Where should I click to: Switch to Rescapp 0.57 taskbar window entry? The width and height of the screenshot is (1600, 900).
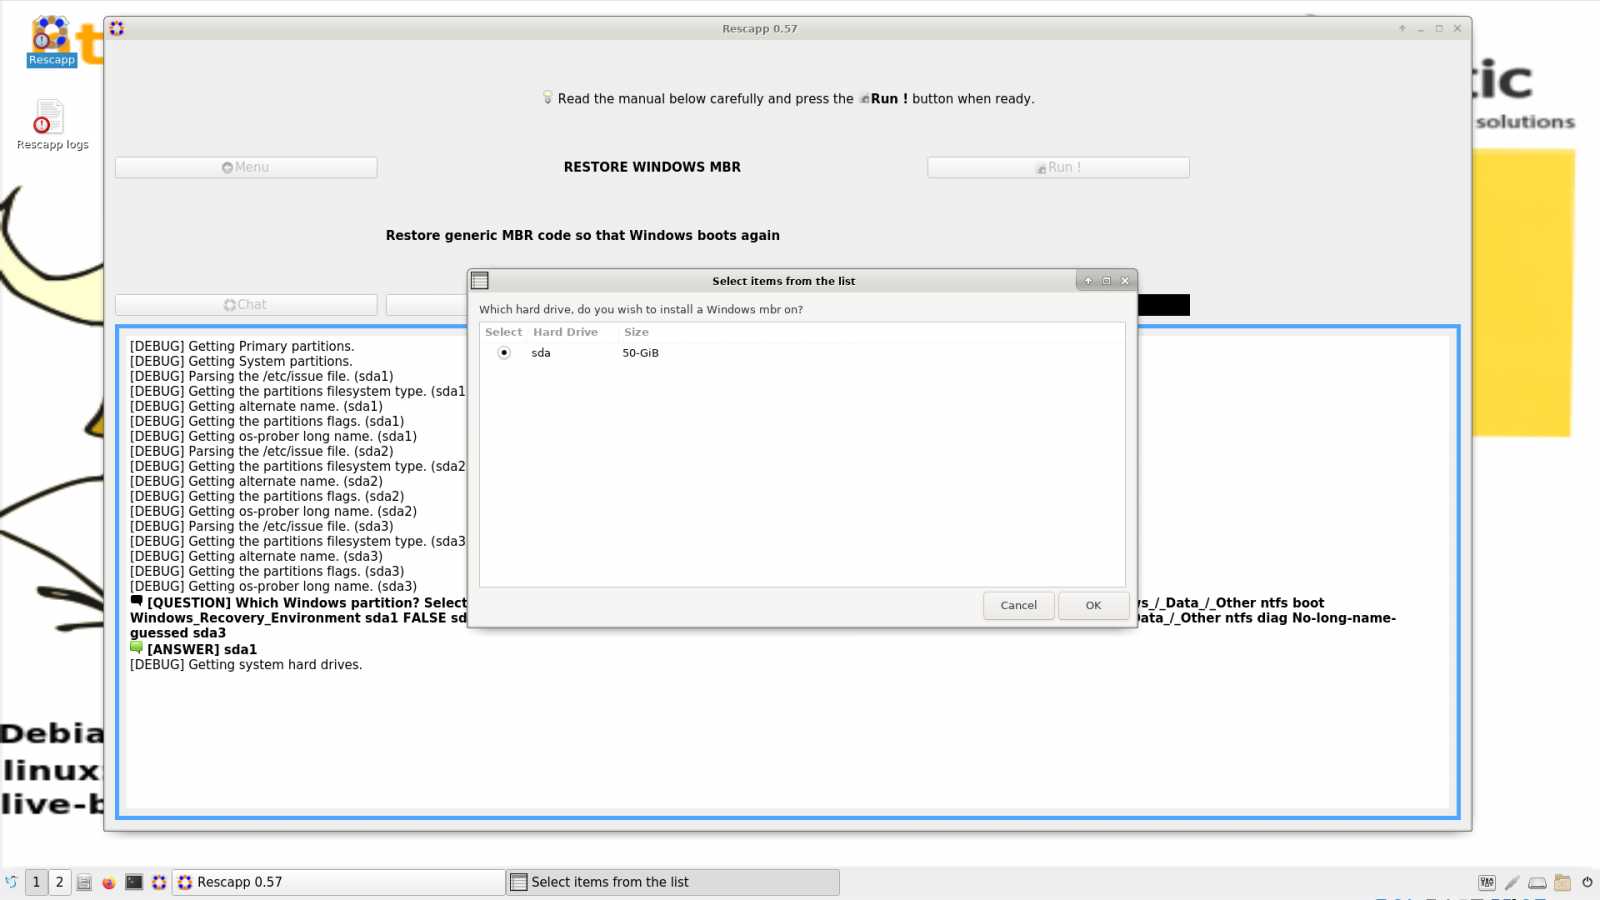click(x=339, y=882)
